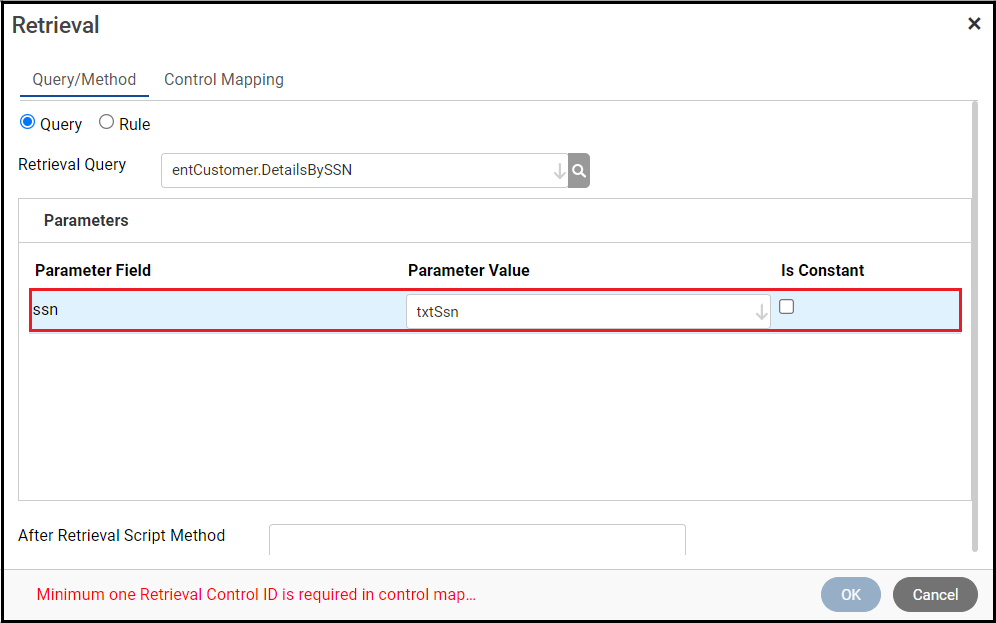The image size is (996, 623).
Task: Enable the Is Constant checkbox for ssn
Action: (x=787, y=307)
